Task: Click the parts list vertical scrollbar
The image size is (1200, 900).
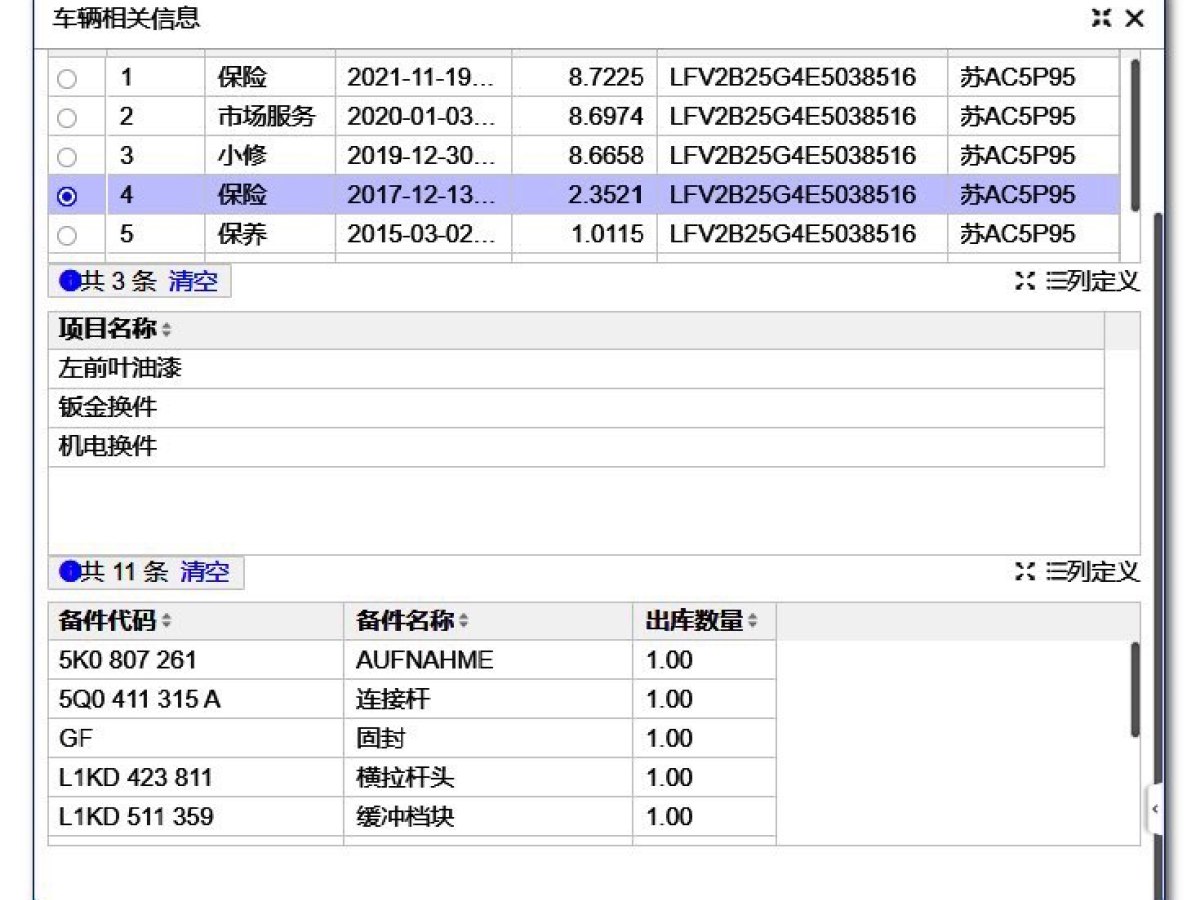Action: (1134, 690)
